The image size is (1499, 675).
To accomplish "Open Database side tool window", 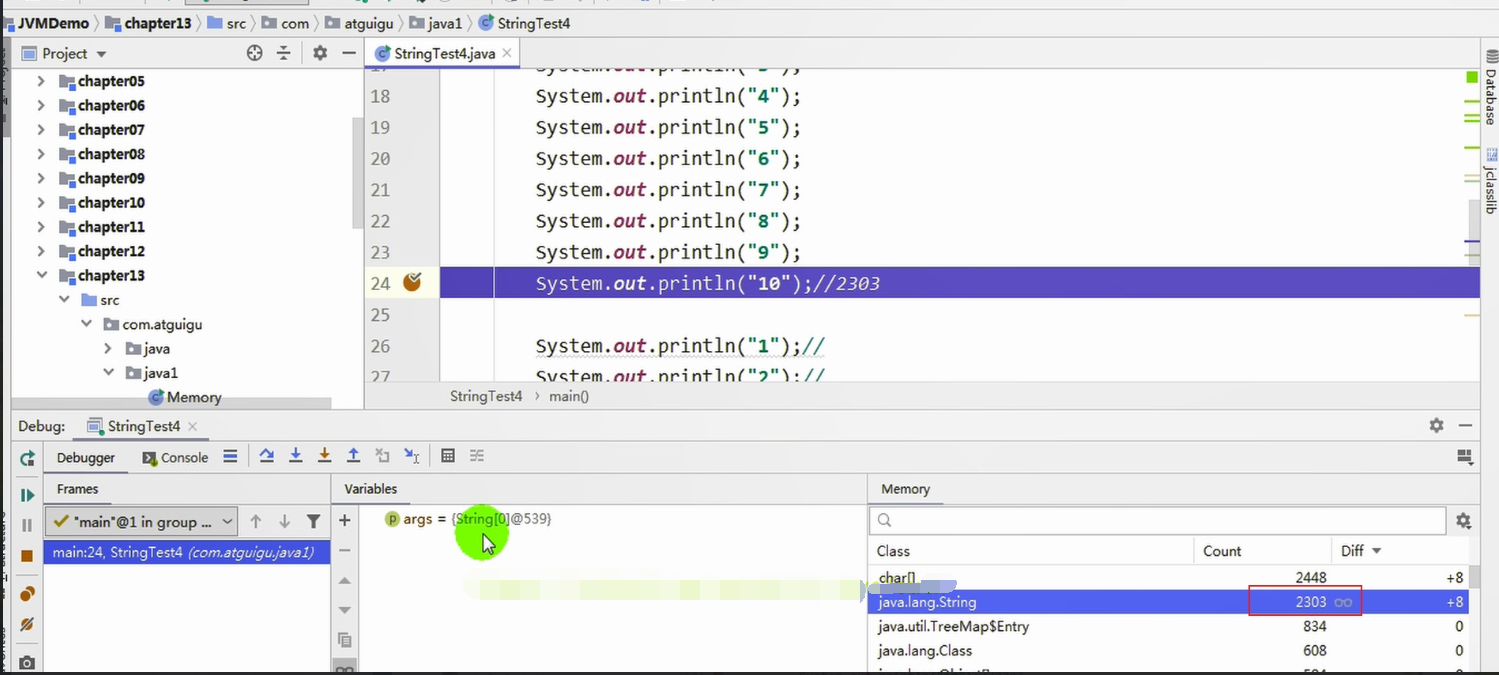I will pyautogui.click(x=1489, y=87).
